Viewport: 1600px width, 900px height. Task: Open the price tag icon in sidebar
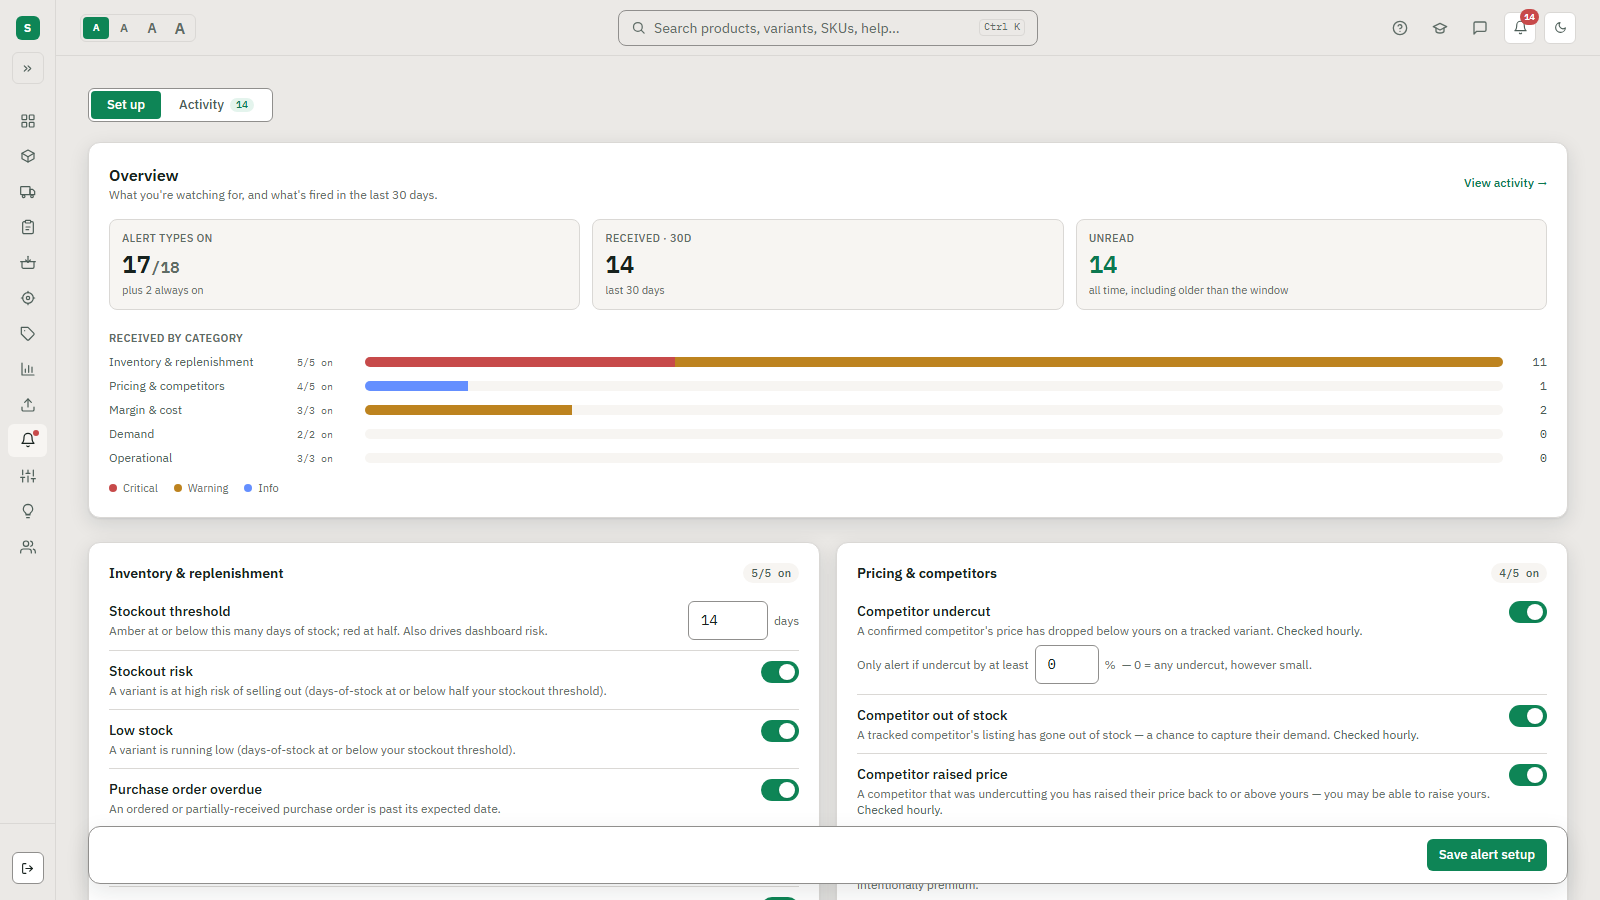coord(28,334)
